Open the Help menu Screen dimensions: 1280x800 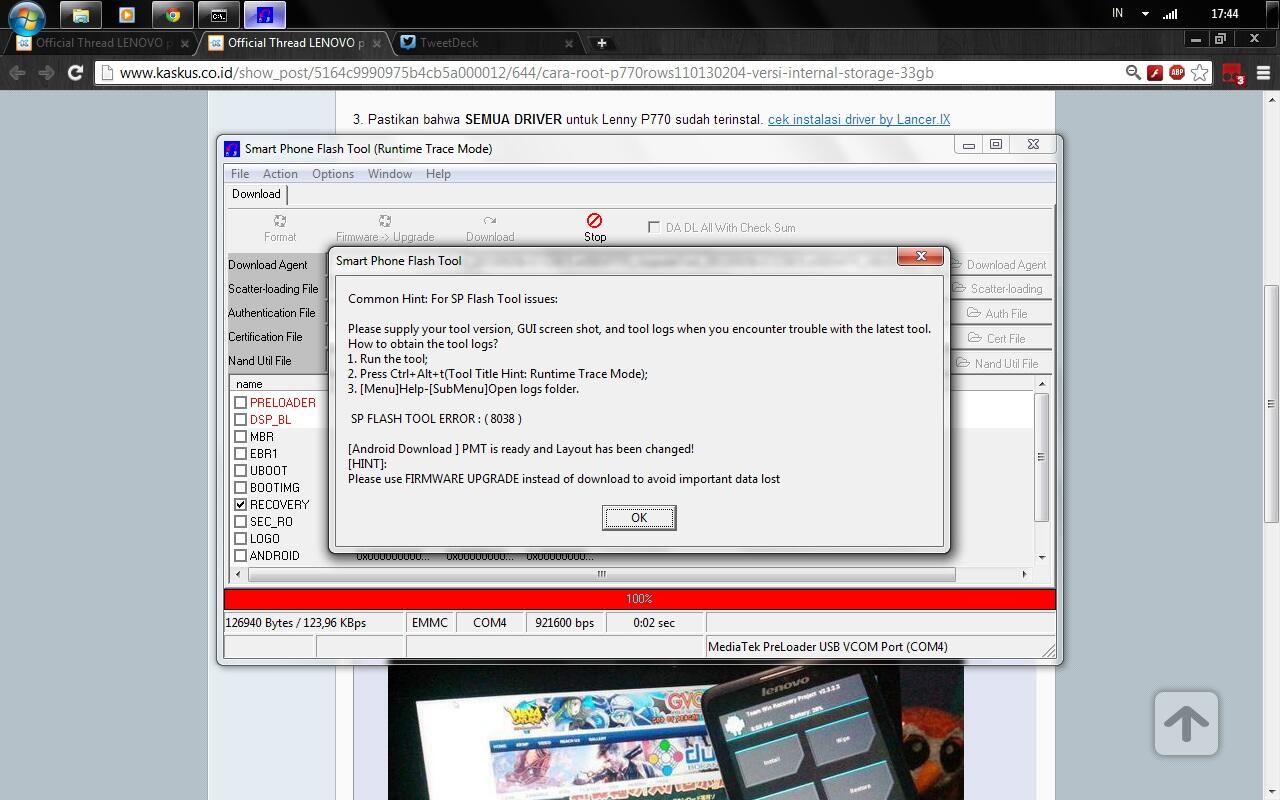point(438,174)
